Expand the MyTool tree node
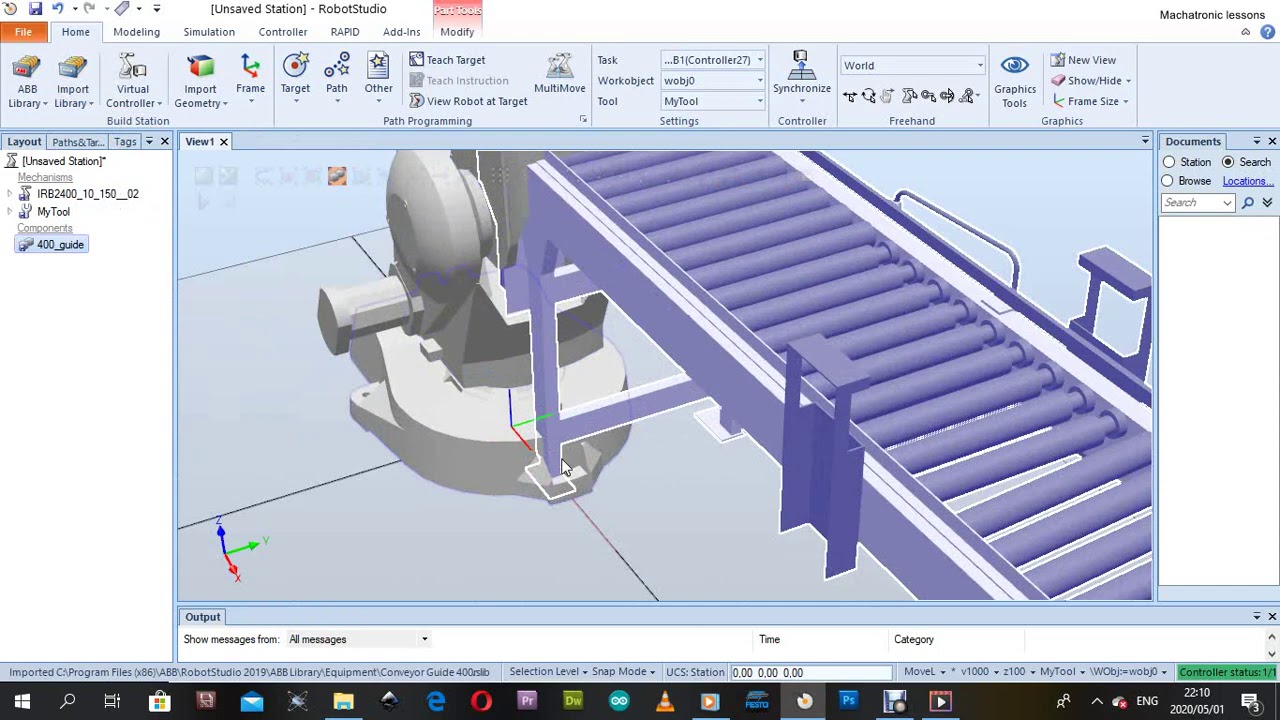 point(10,212)
